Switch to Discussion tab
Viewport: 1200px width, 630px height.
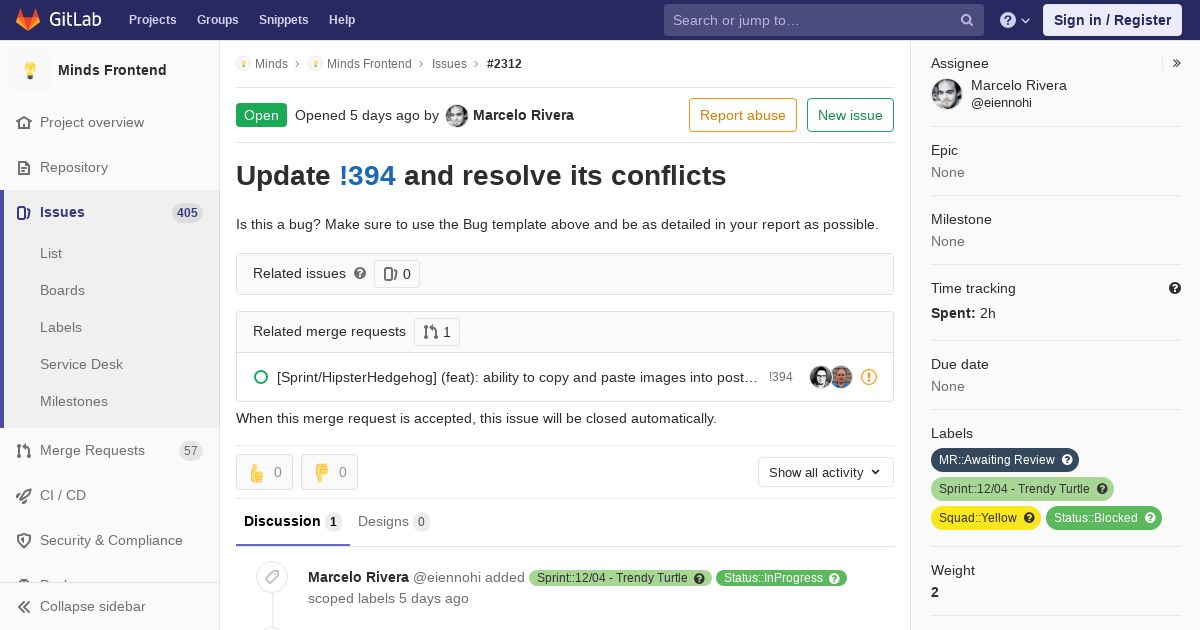(293, 521)
